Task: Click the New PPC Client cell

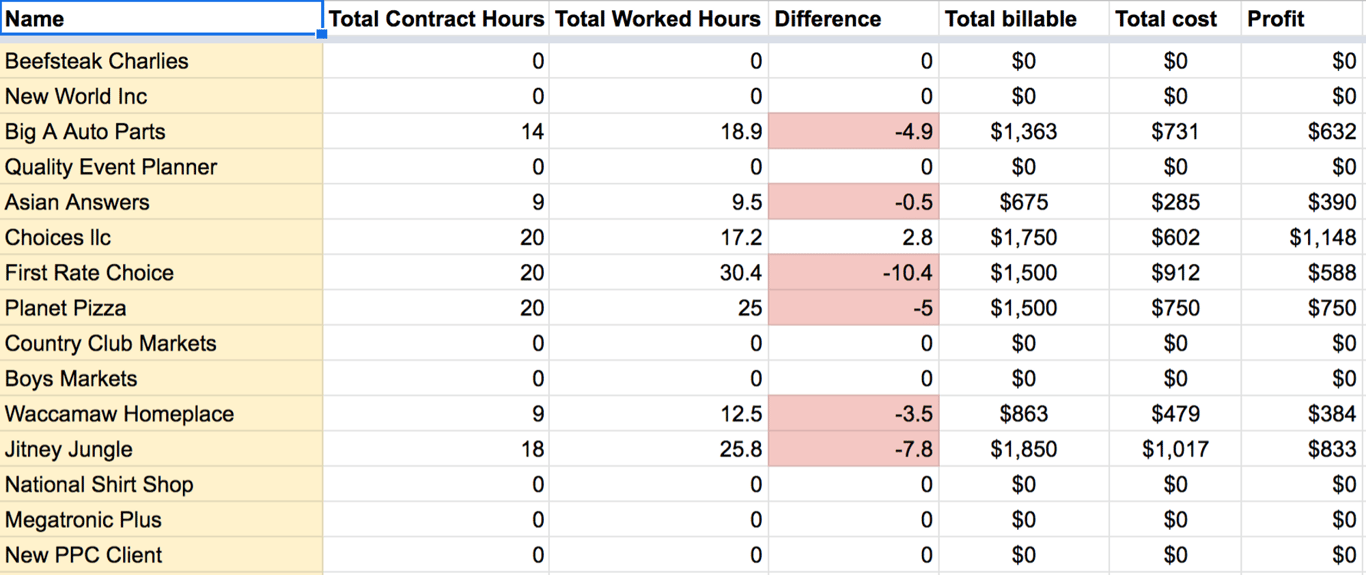Action: tap(161, 555)
